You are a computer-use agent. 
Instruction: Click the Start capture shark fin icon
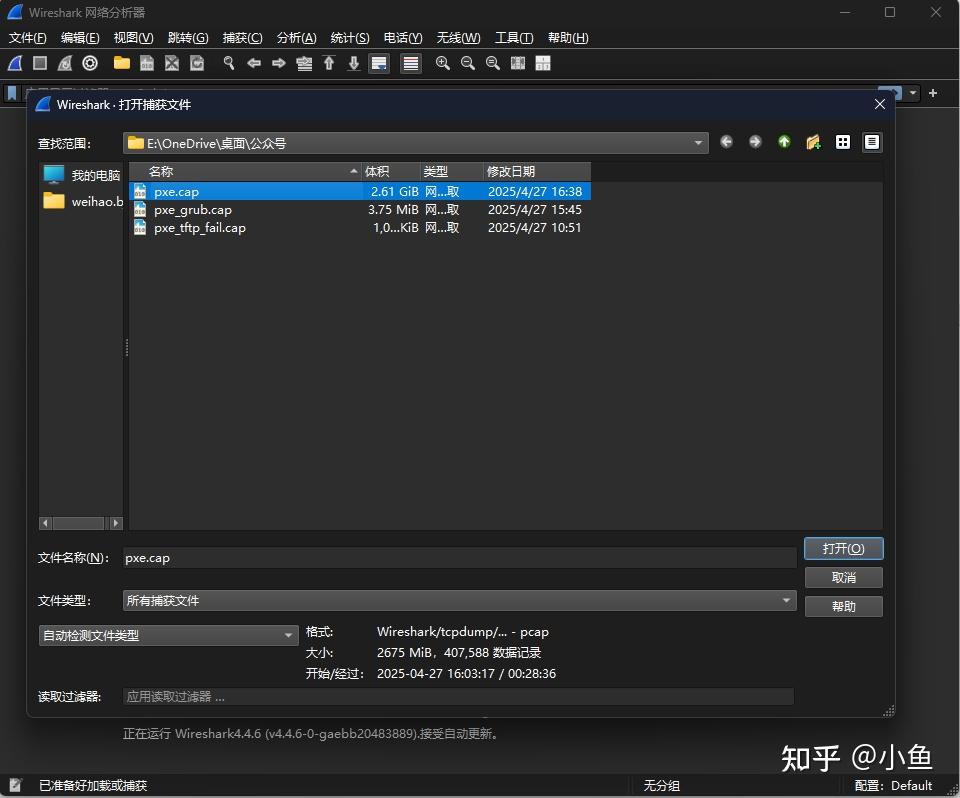(15, 63)
